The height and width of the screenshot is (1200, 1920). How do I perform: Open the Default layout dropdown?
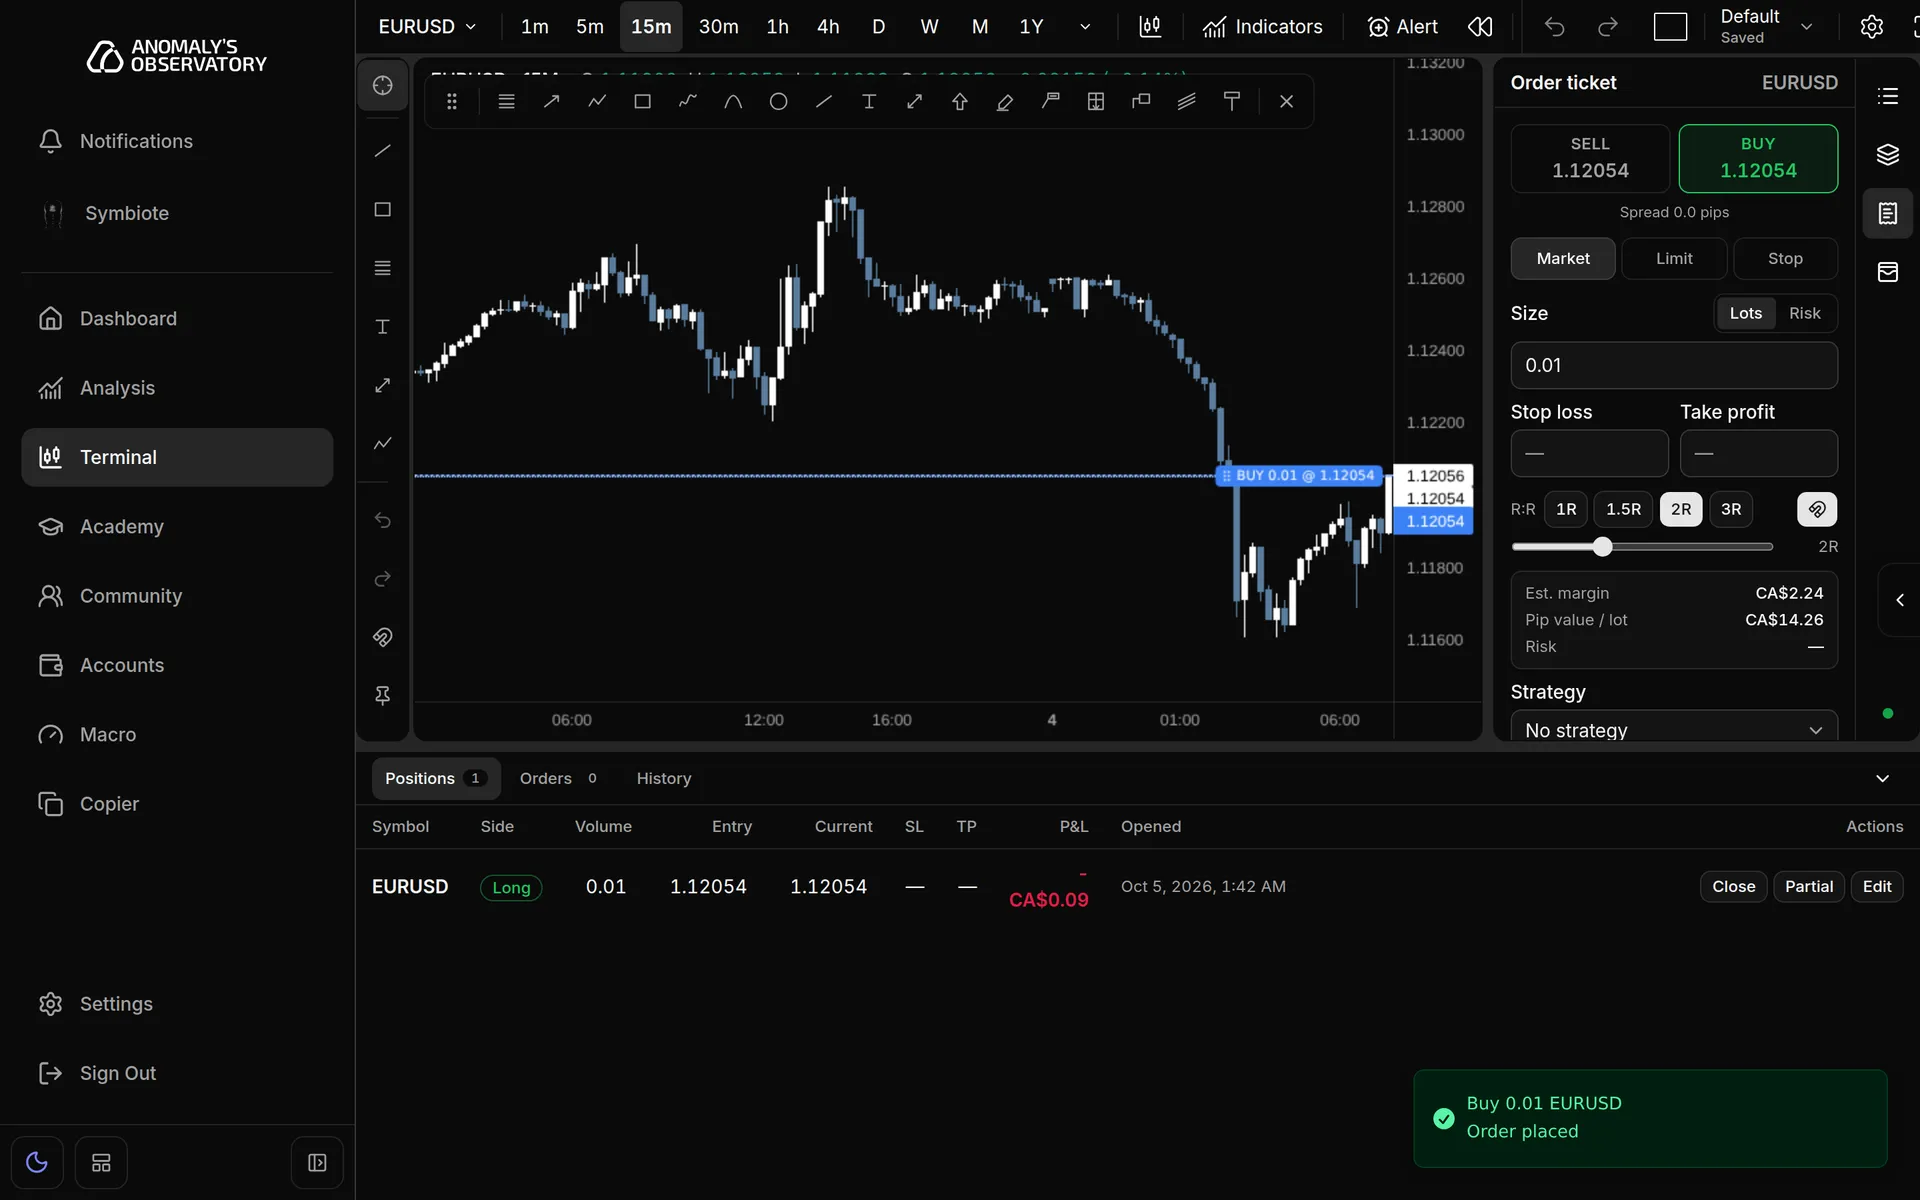coord(1767,27)
